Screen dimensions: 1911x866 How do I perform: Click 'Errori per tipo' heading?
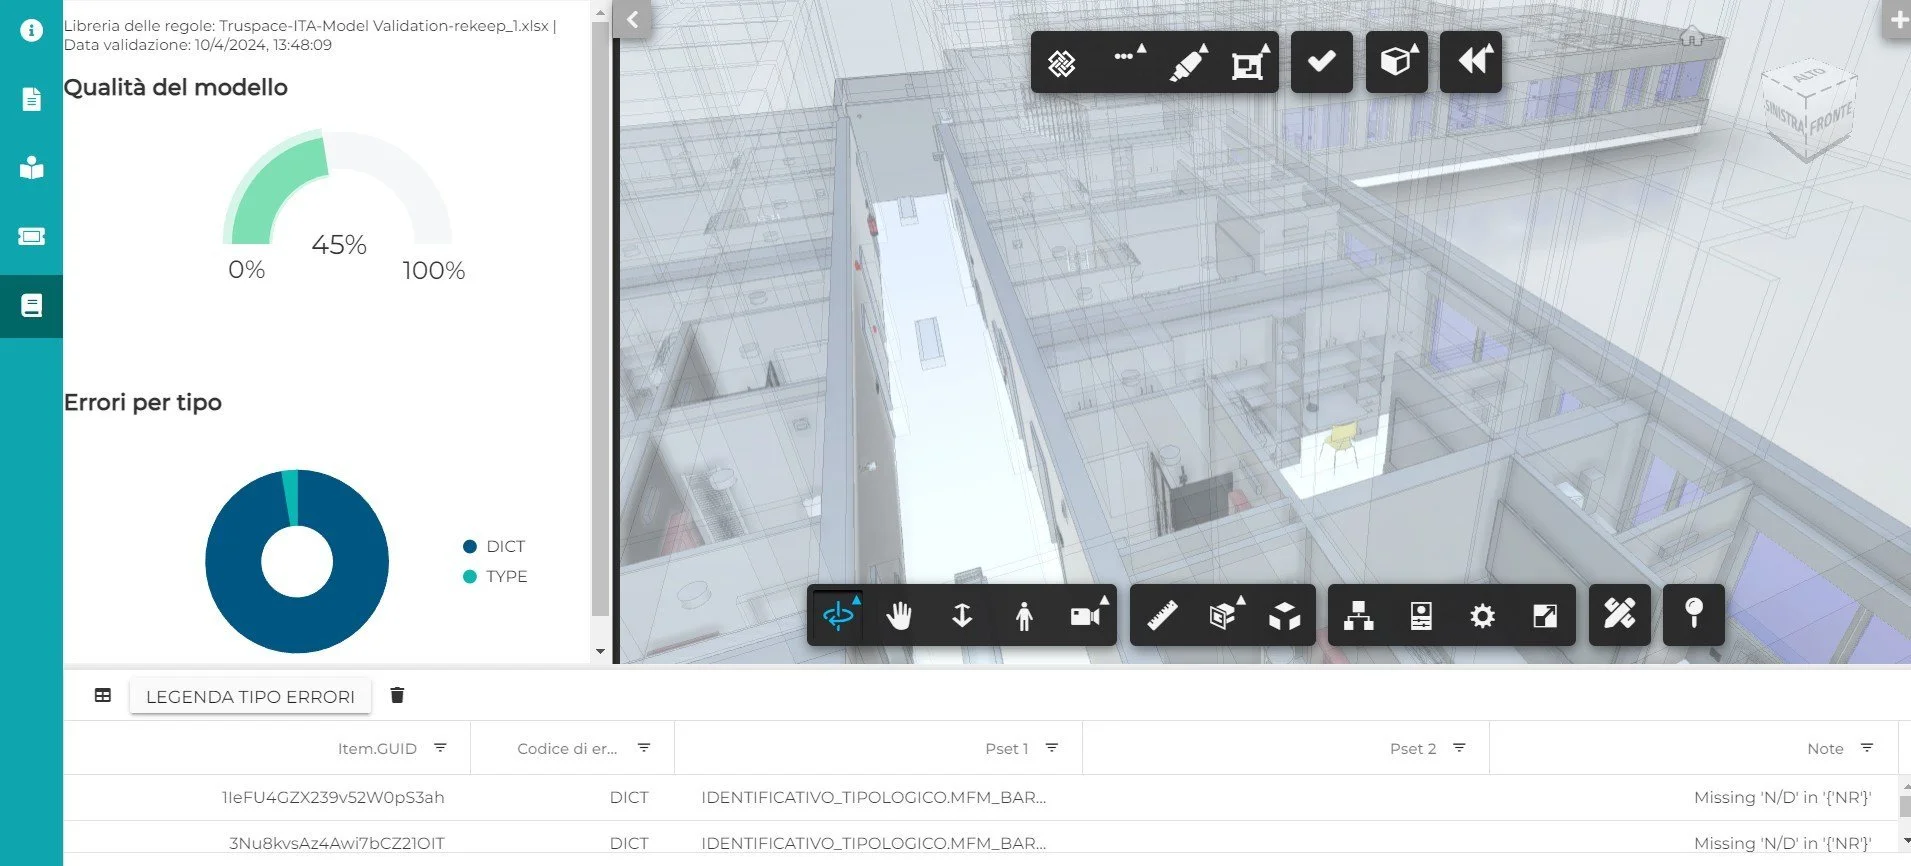[143, 402]
